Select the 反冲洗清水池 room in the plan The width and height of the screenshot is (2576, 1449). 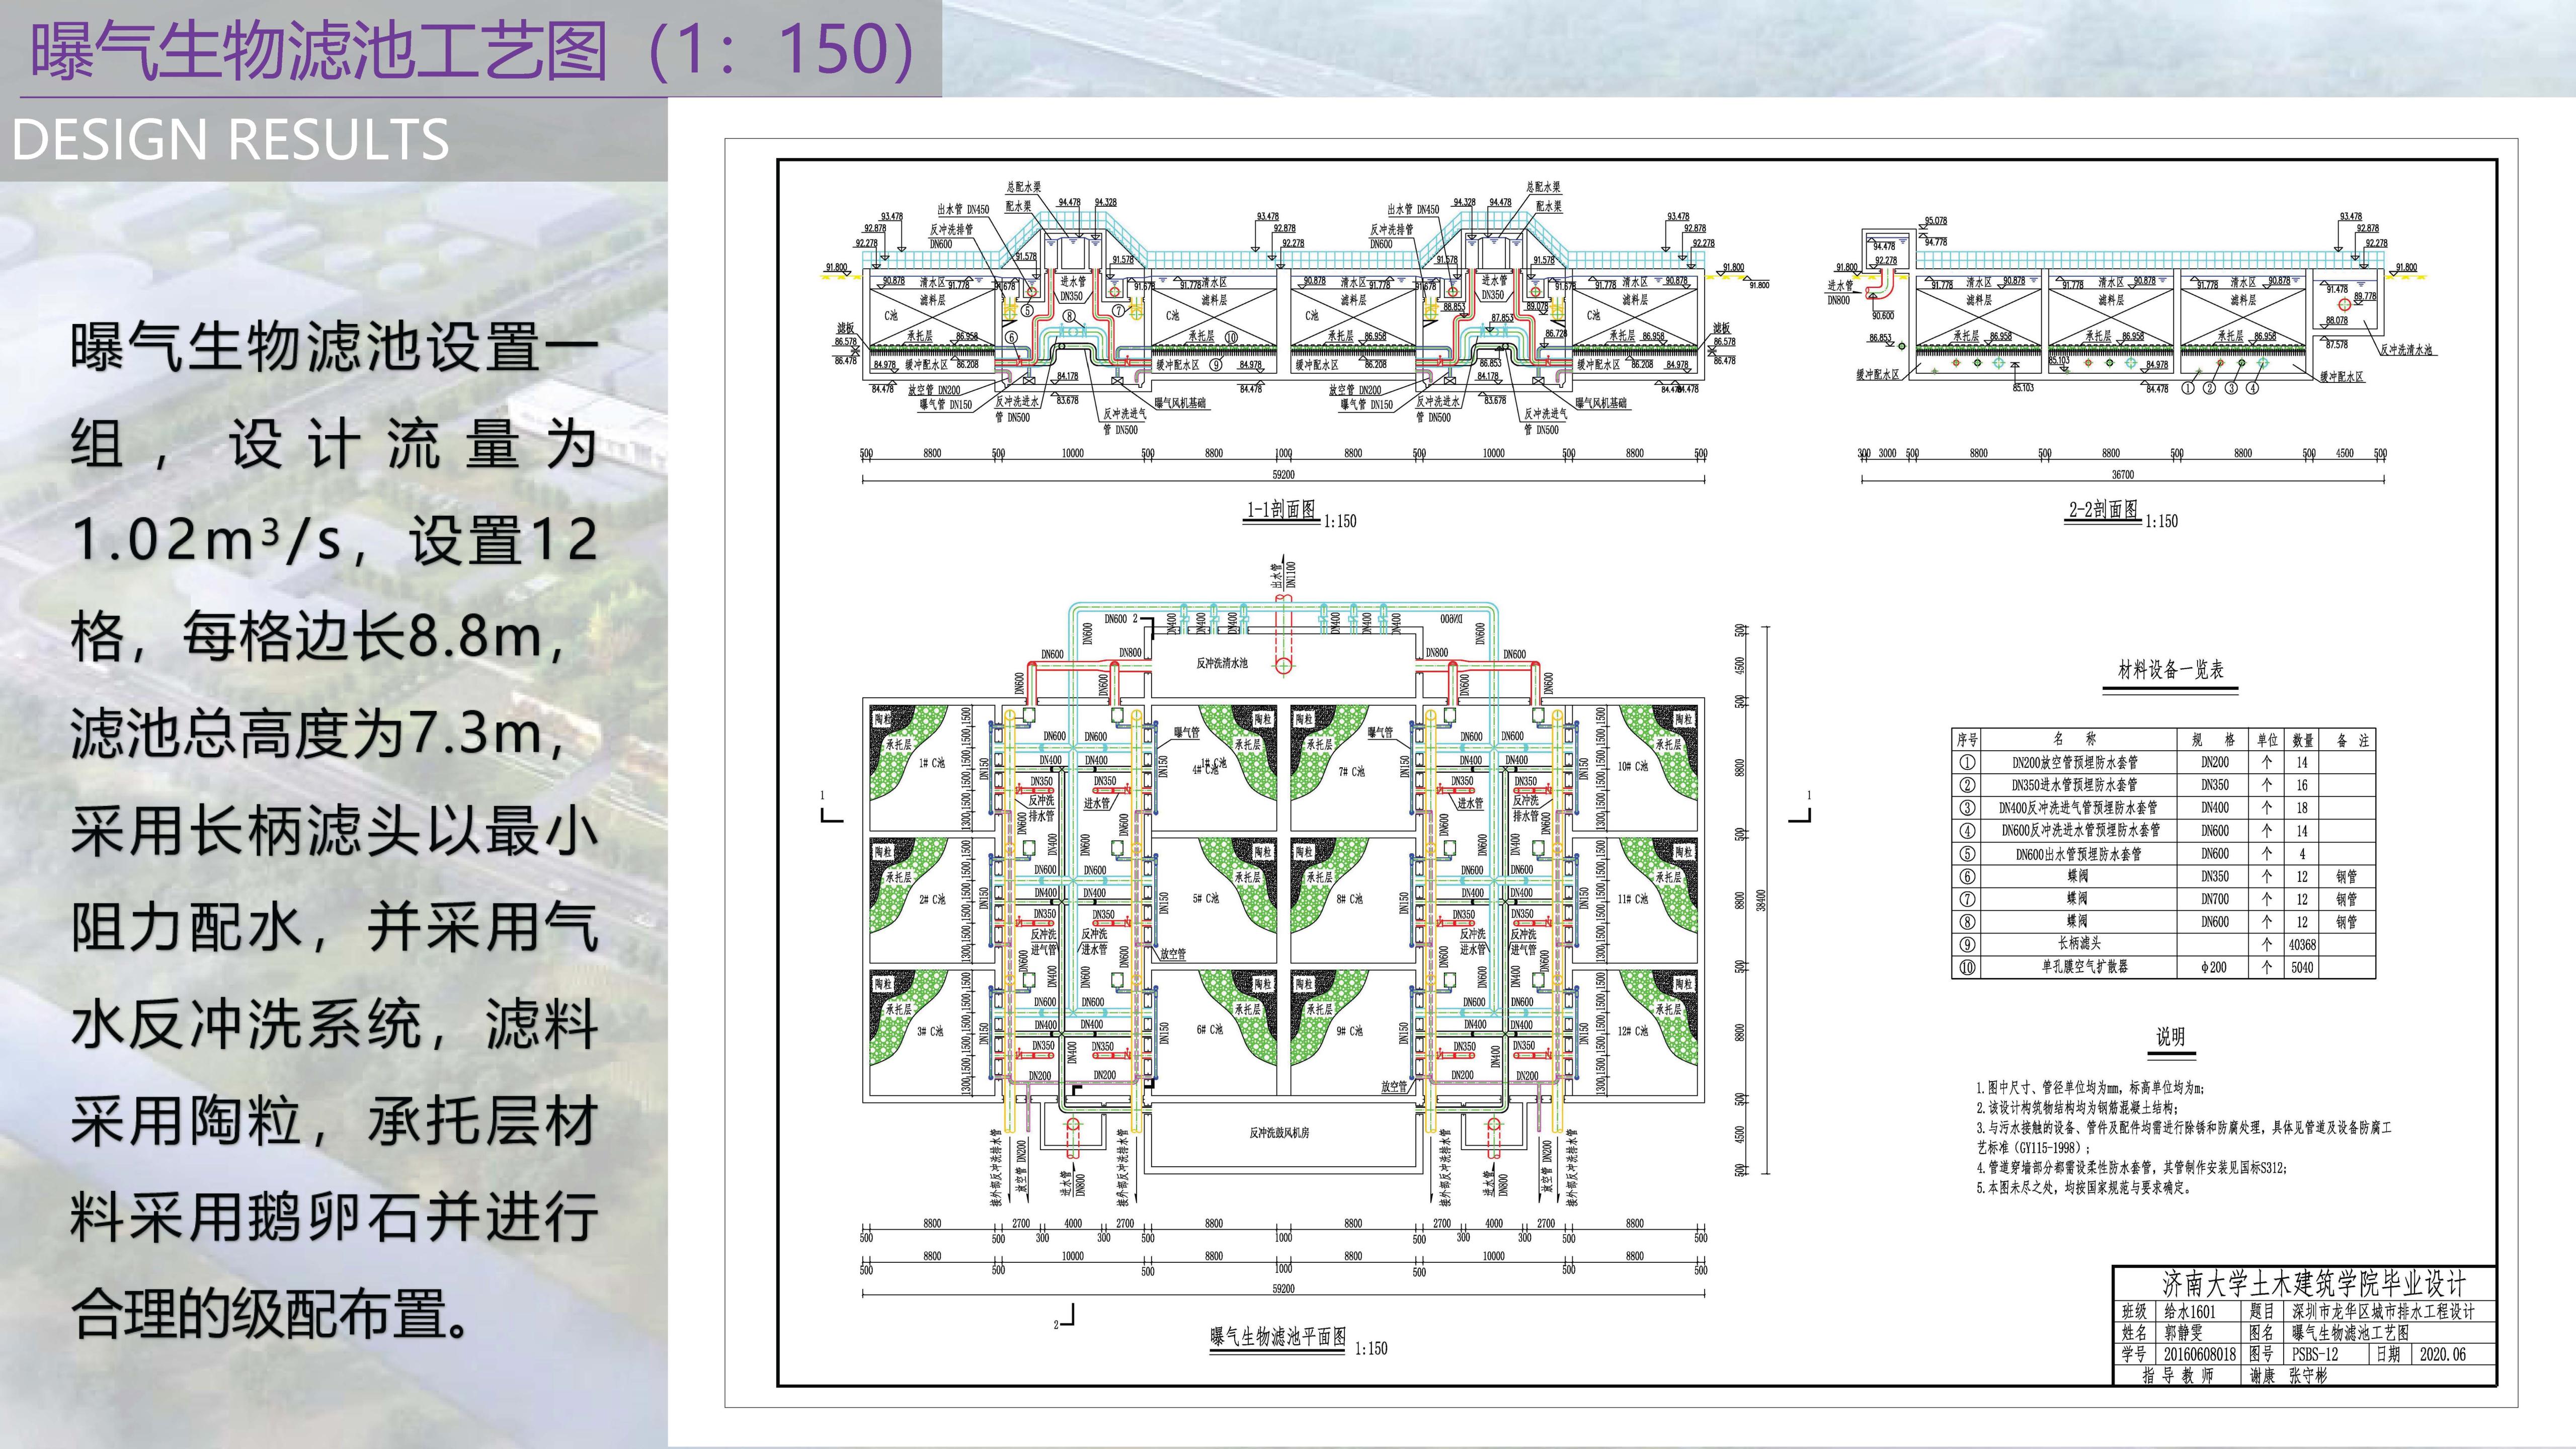click(1222, 663)
